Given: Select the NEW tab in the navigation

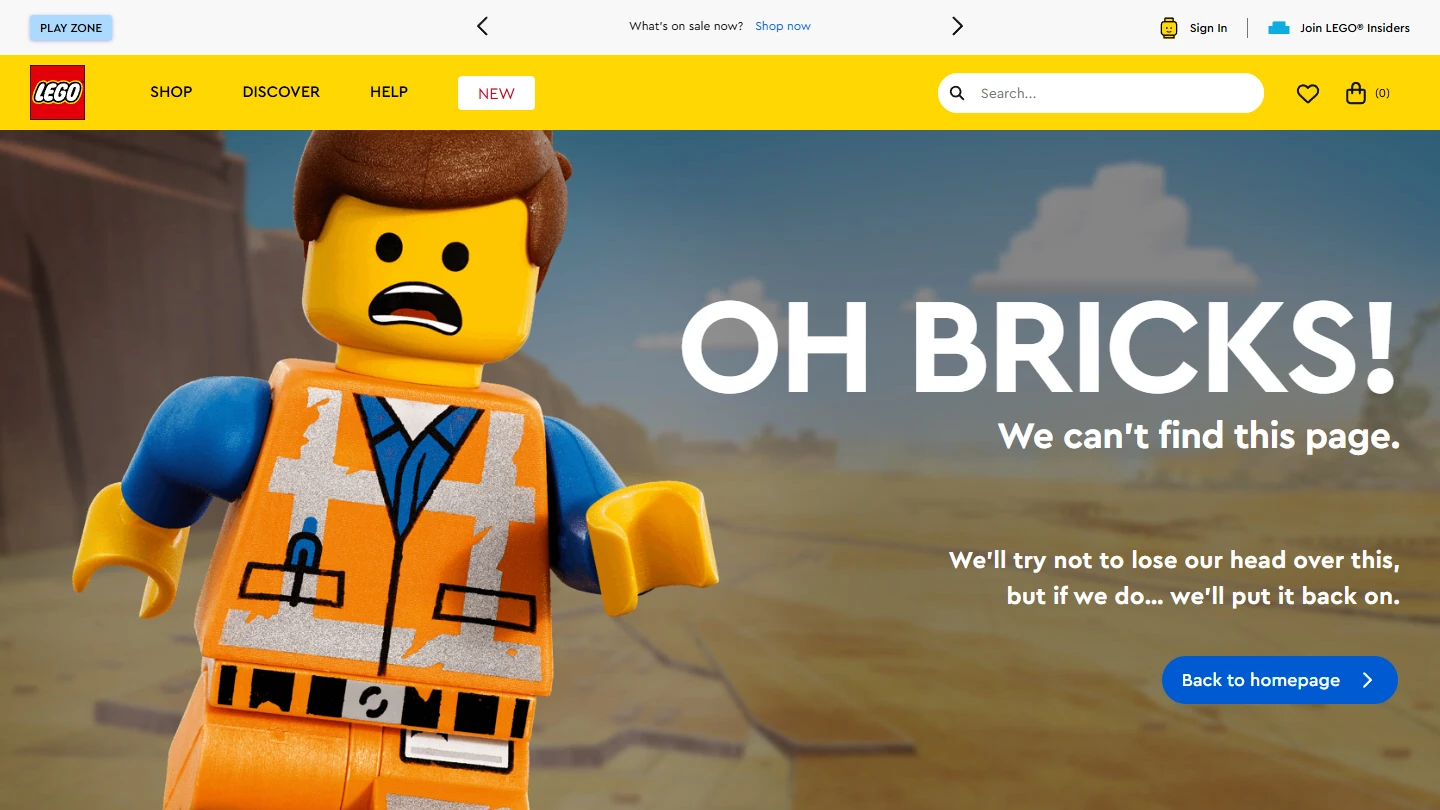Looking at the screenshot, I should tap(496, 92).
